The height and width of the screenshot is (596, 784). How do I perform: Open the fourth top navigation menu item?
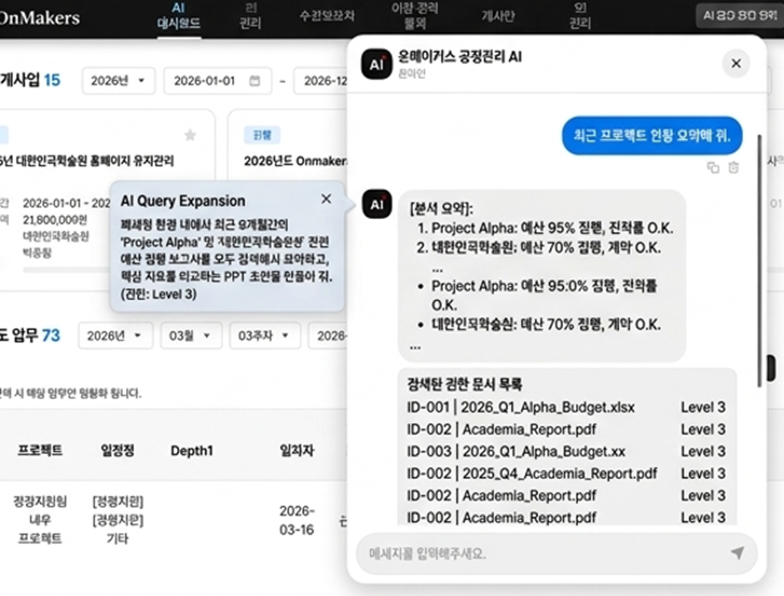(415, 16)
